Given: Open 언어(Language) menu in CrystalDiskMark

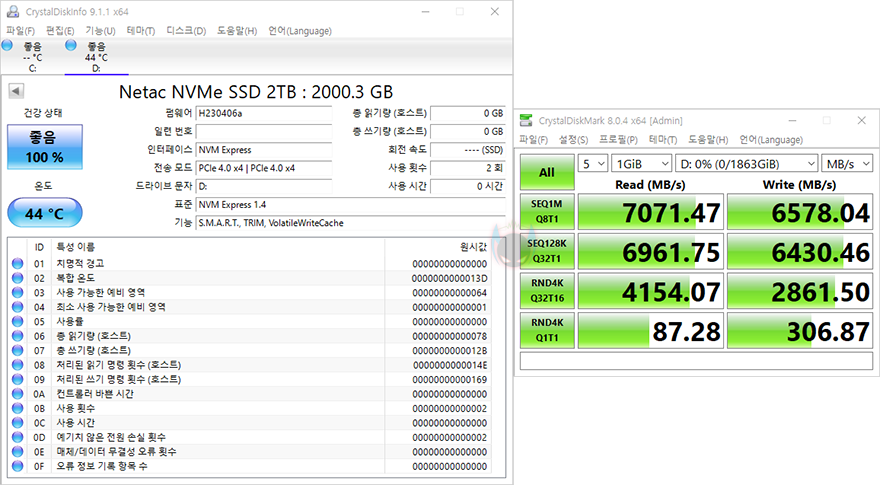Looking at the screenshot, I should (x=771, y=140).
